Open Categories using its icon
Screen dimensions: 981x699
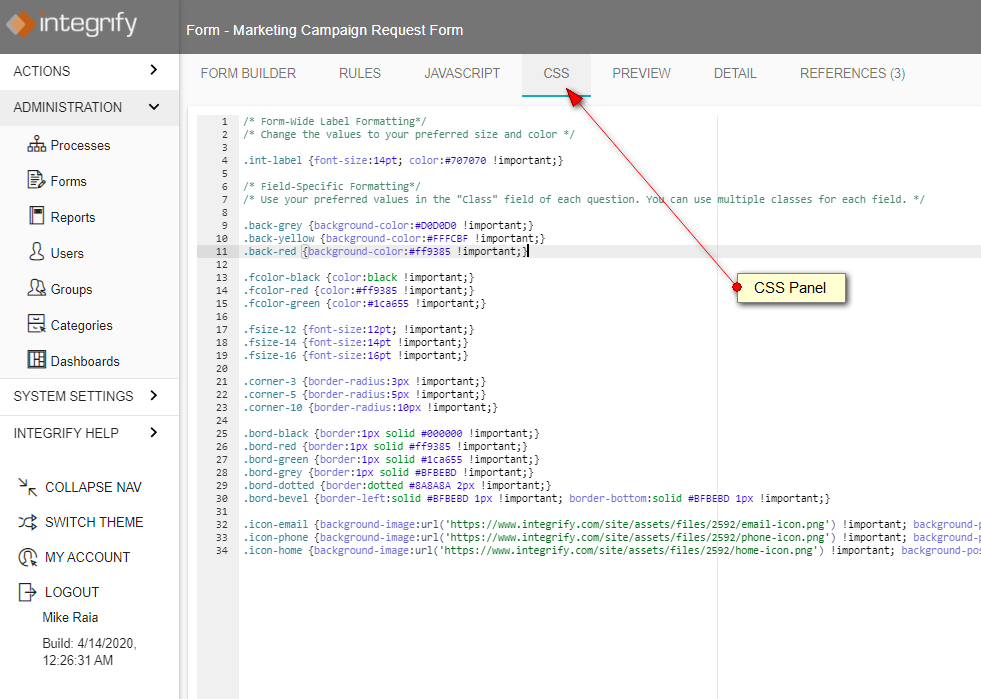(37, 325)
